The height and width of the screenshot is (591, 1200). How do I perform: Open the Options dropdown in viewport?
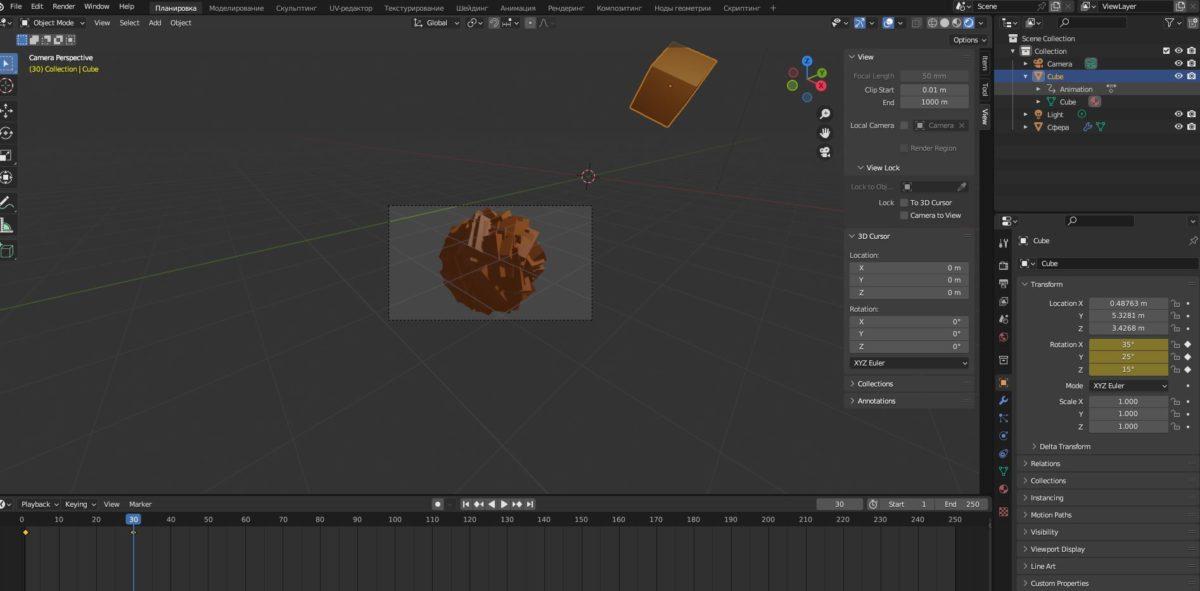click(968, 40)
